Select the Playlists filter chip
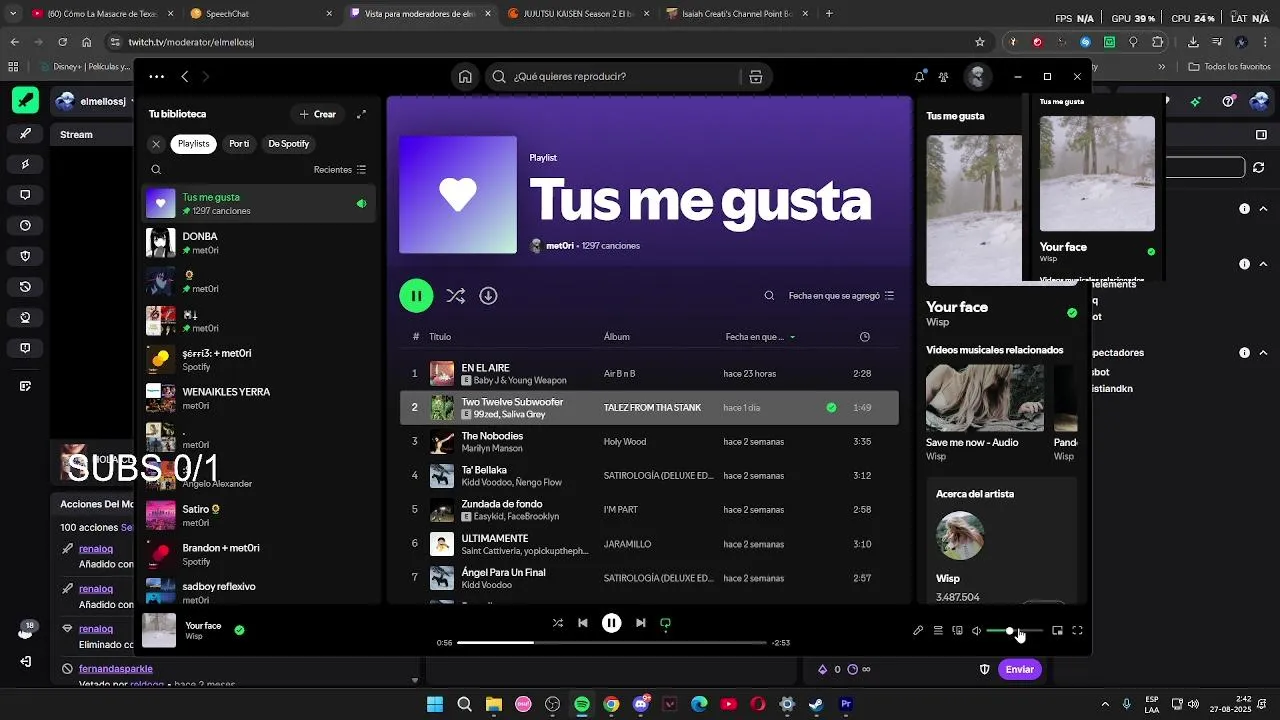1280x720 pixels. tap(194, 144)
